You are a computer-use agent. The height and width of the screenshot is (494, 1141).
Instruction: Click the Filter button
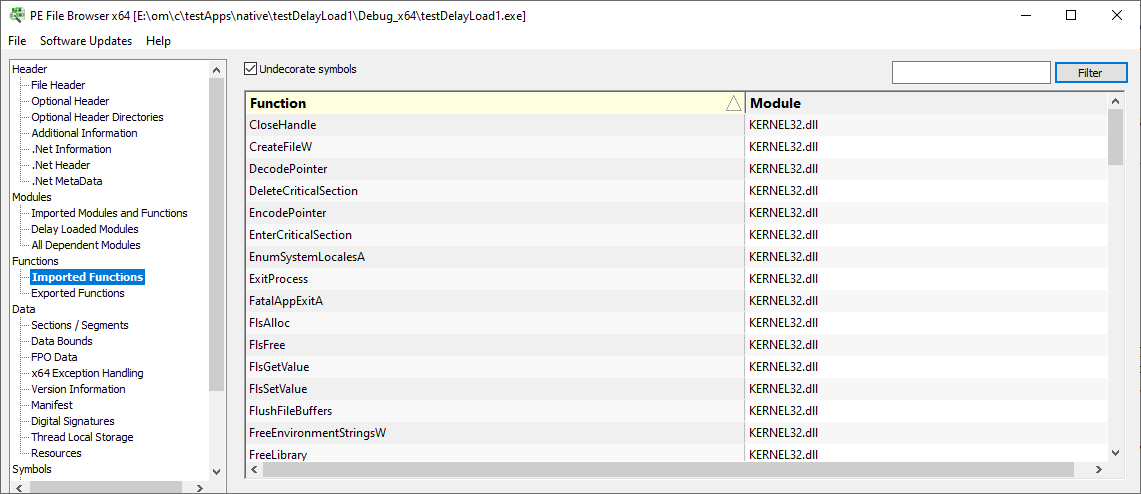coord(1090,73)
